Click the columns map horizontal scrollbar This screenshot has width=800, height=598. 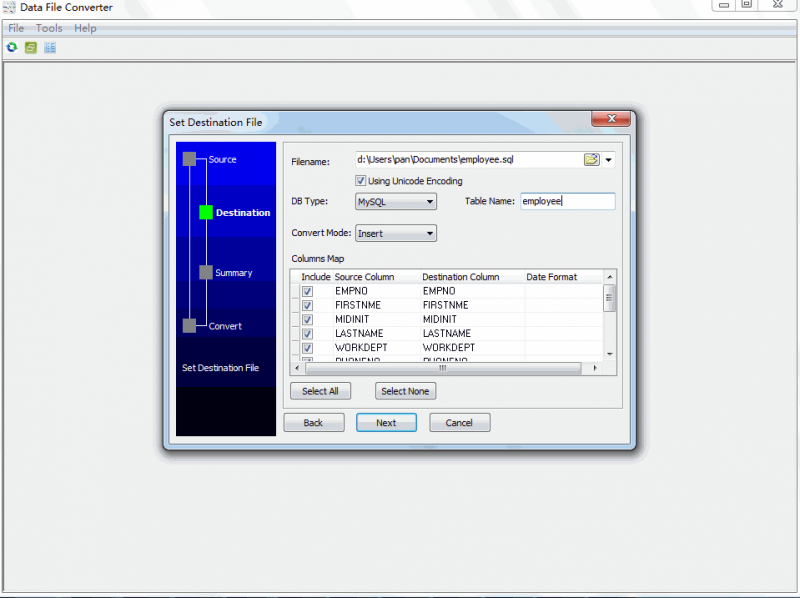coord(442,368)
